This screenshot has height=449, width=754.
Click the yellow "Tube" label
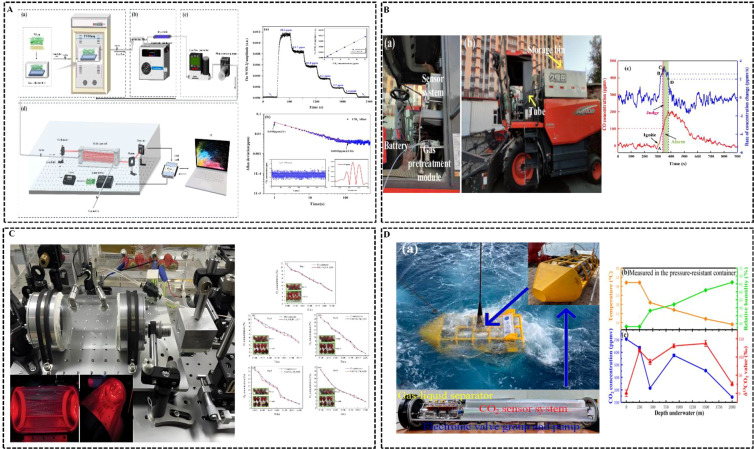coord(536,111)
